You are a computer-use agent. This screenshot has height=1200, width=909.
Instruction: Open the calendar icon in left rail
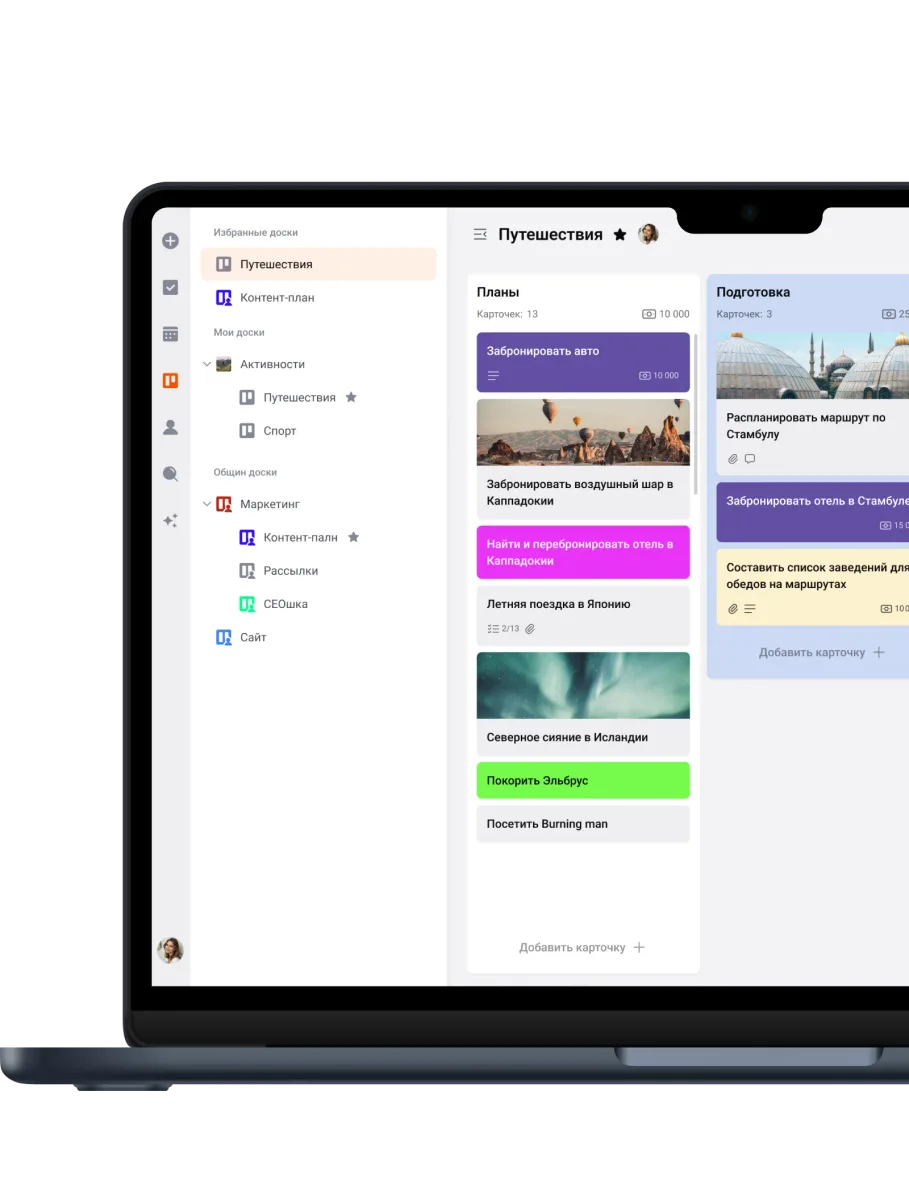click(x=170, y=334)
